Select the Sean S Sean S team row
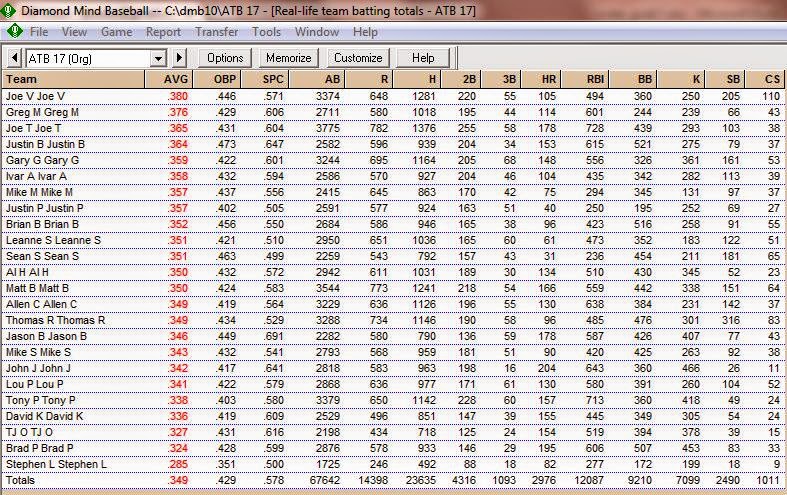Screen dimensions: 787x495 [x=394, y=256]
